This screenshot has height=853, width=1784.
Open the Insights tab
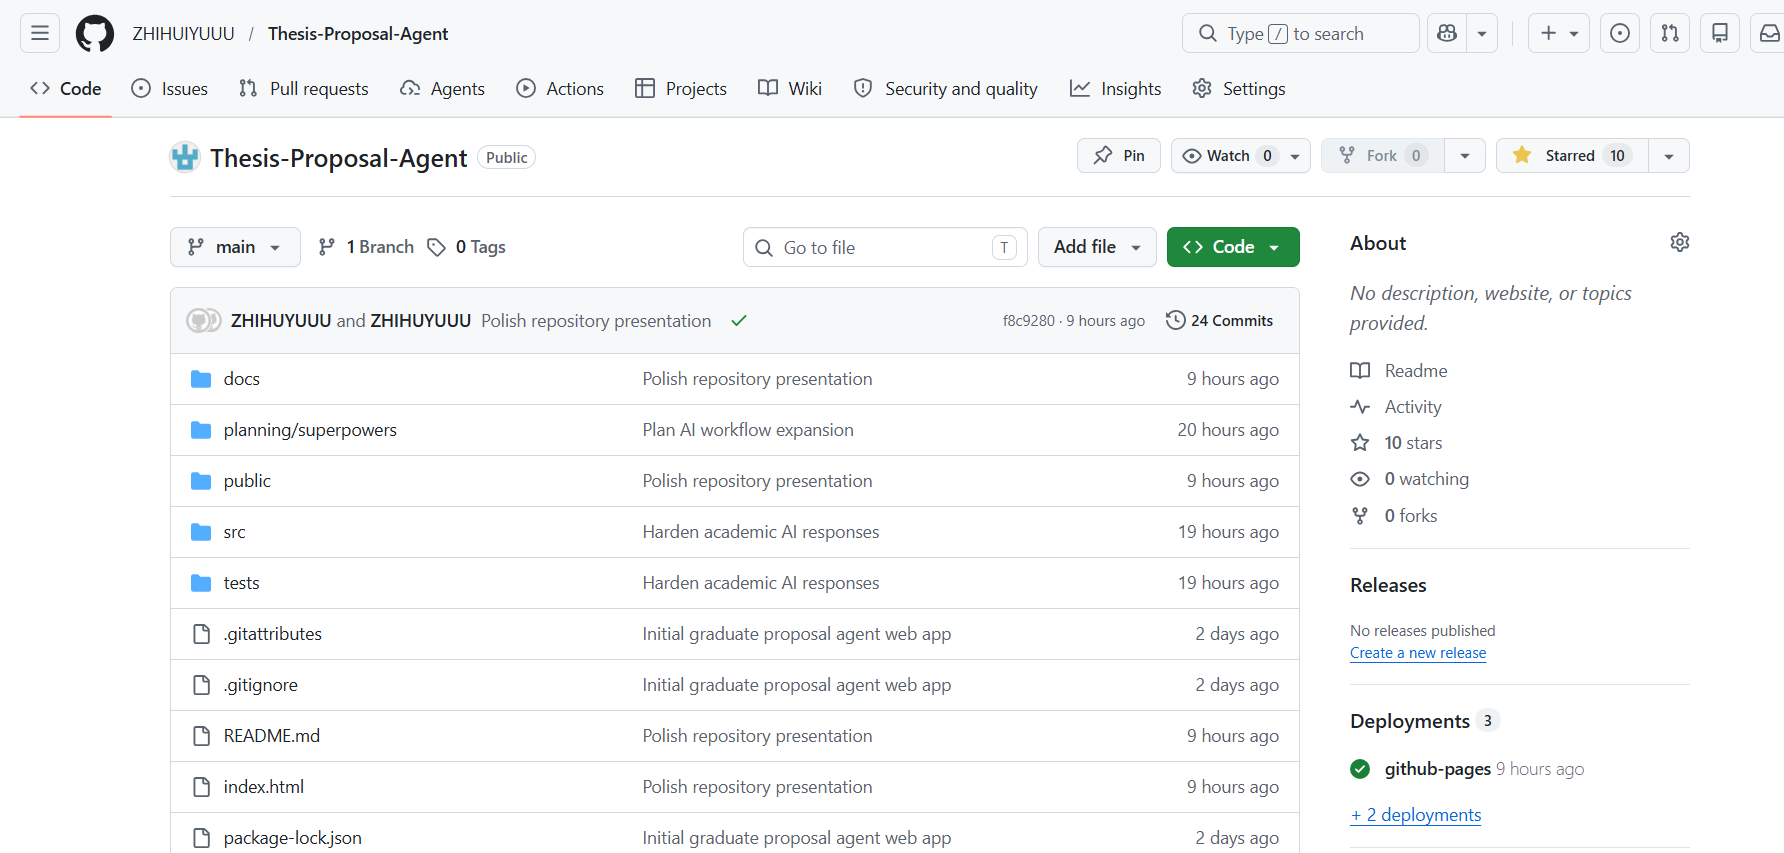pyautogui.click(x=1116, y=89)
